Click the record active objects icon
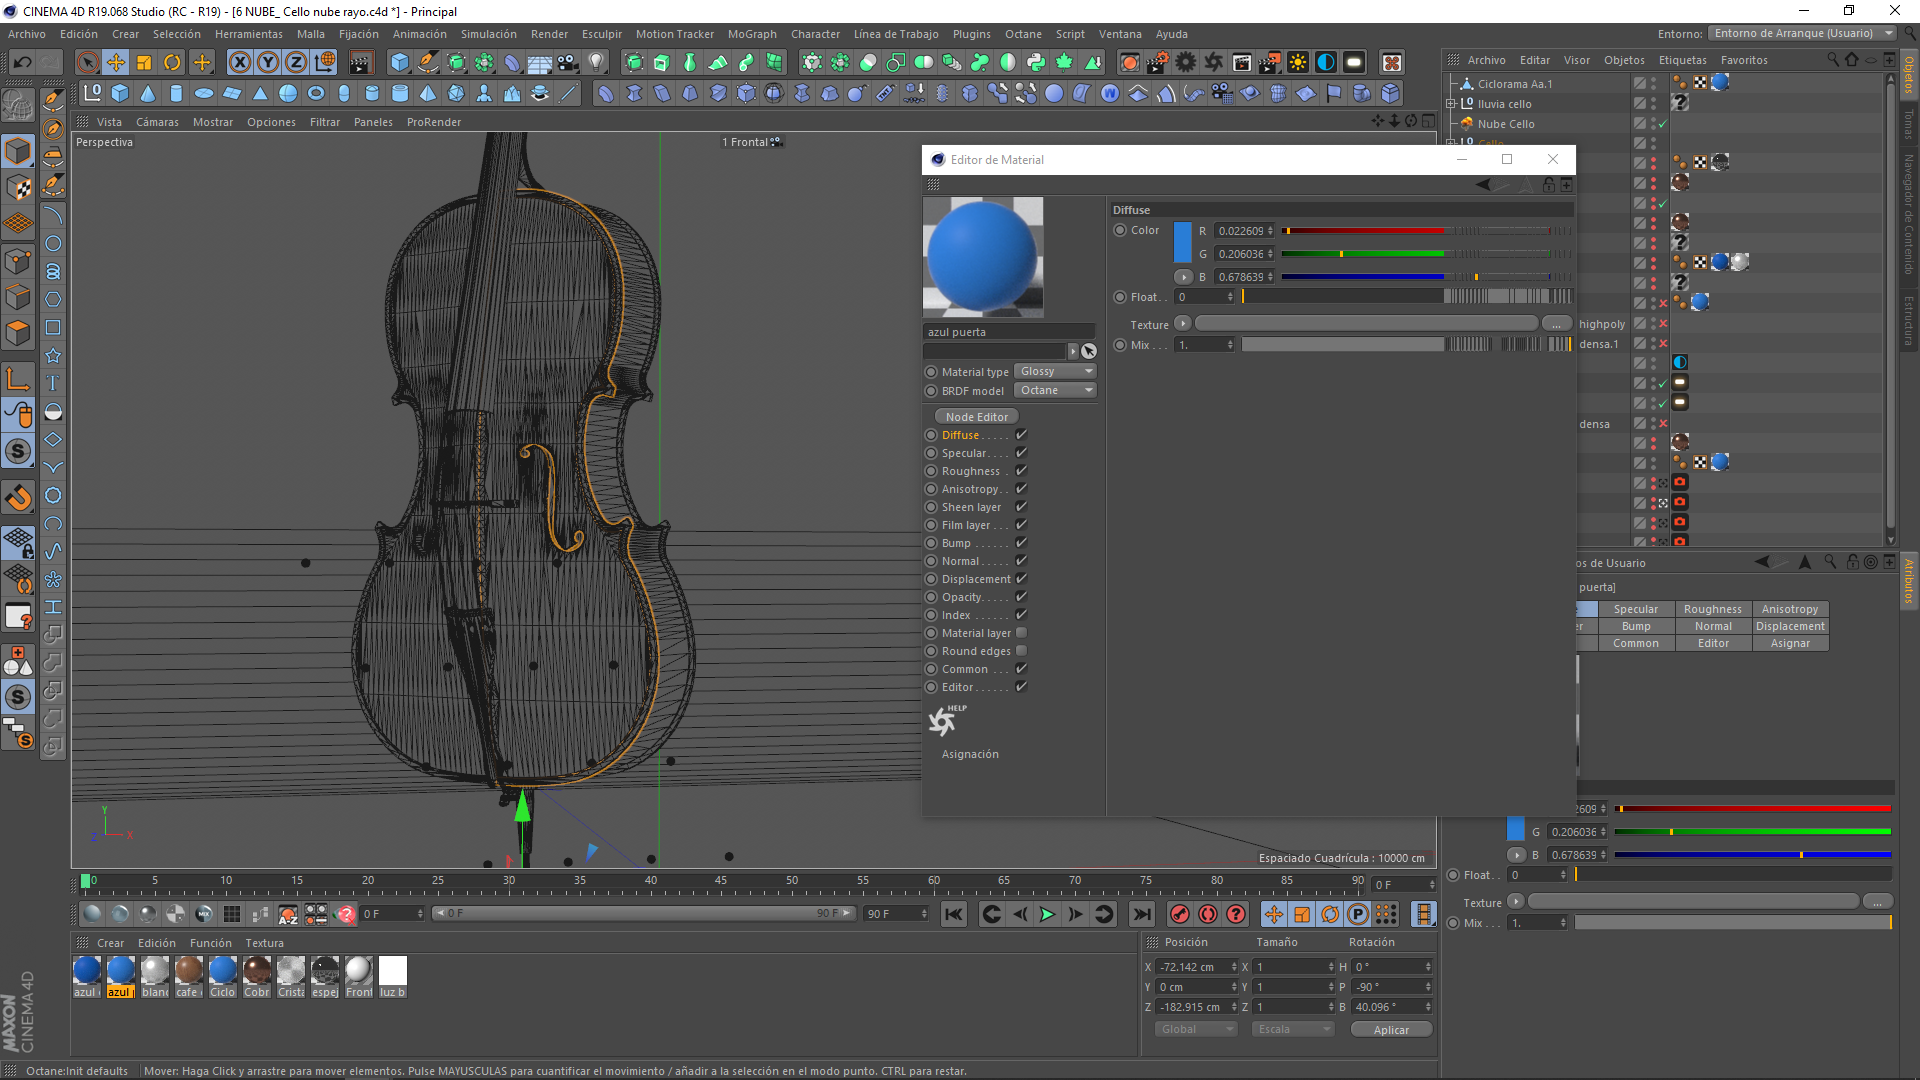 click(x=1180, y=914)
